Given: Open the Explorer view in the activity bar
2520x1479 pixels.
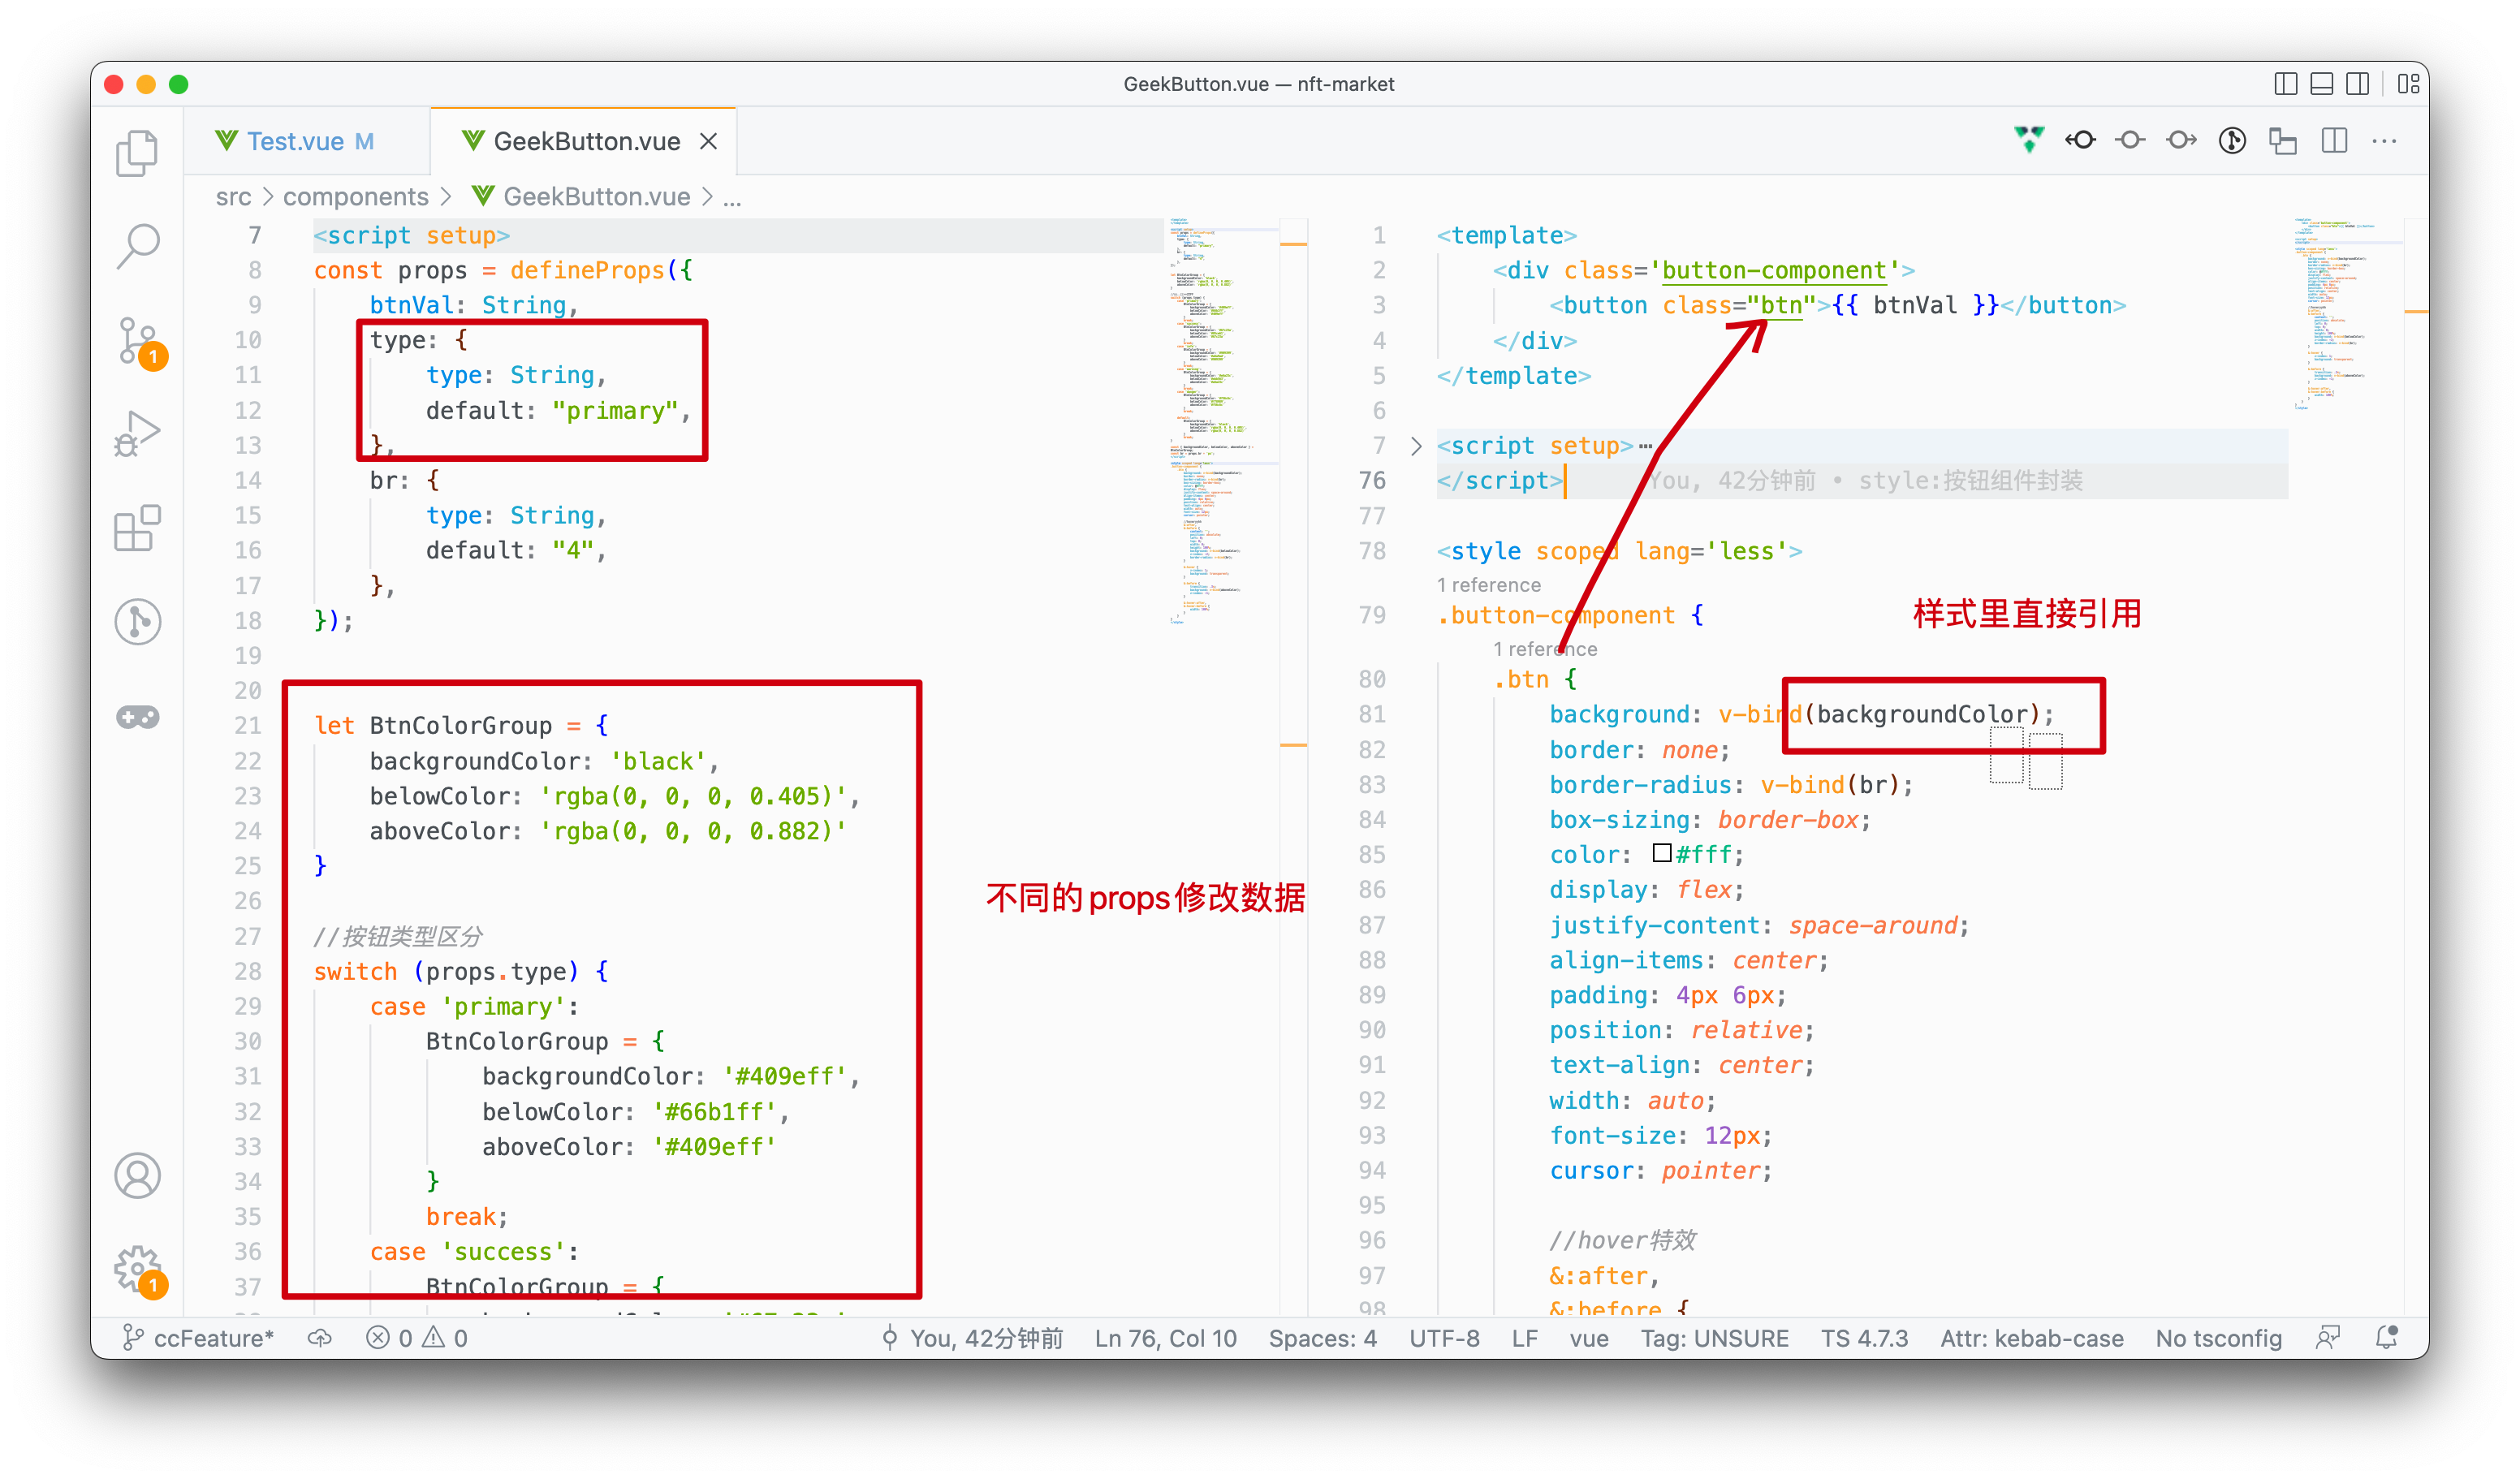Looking at the screenshot, I should 137,153.
